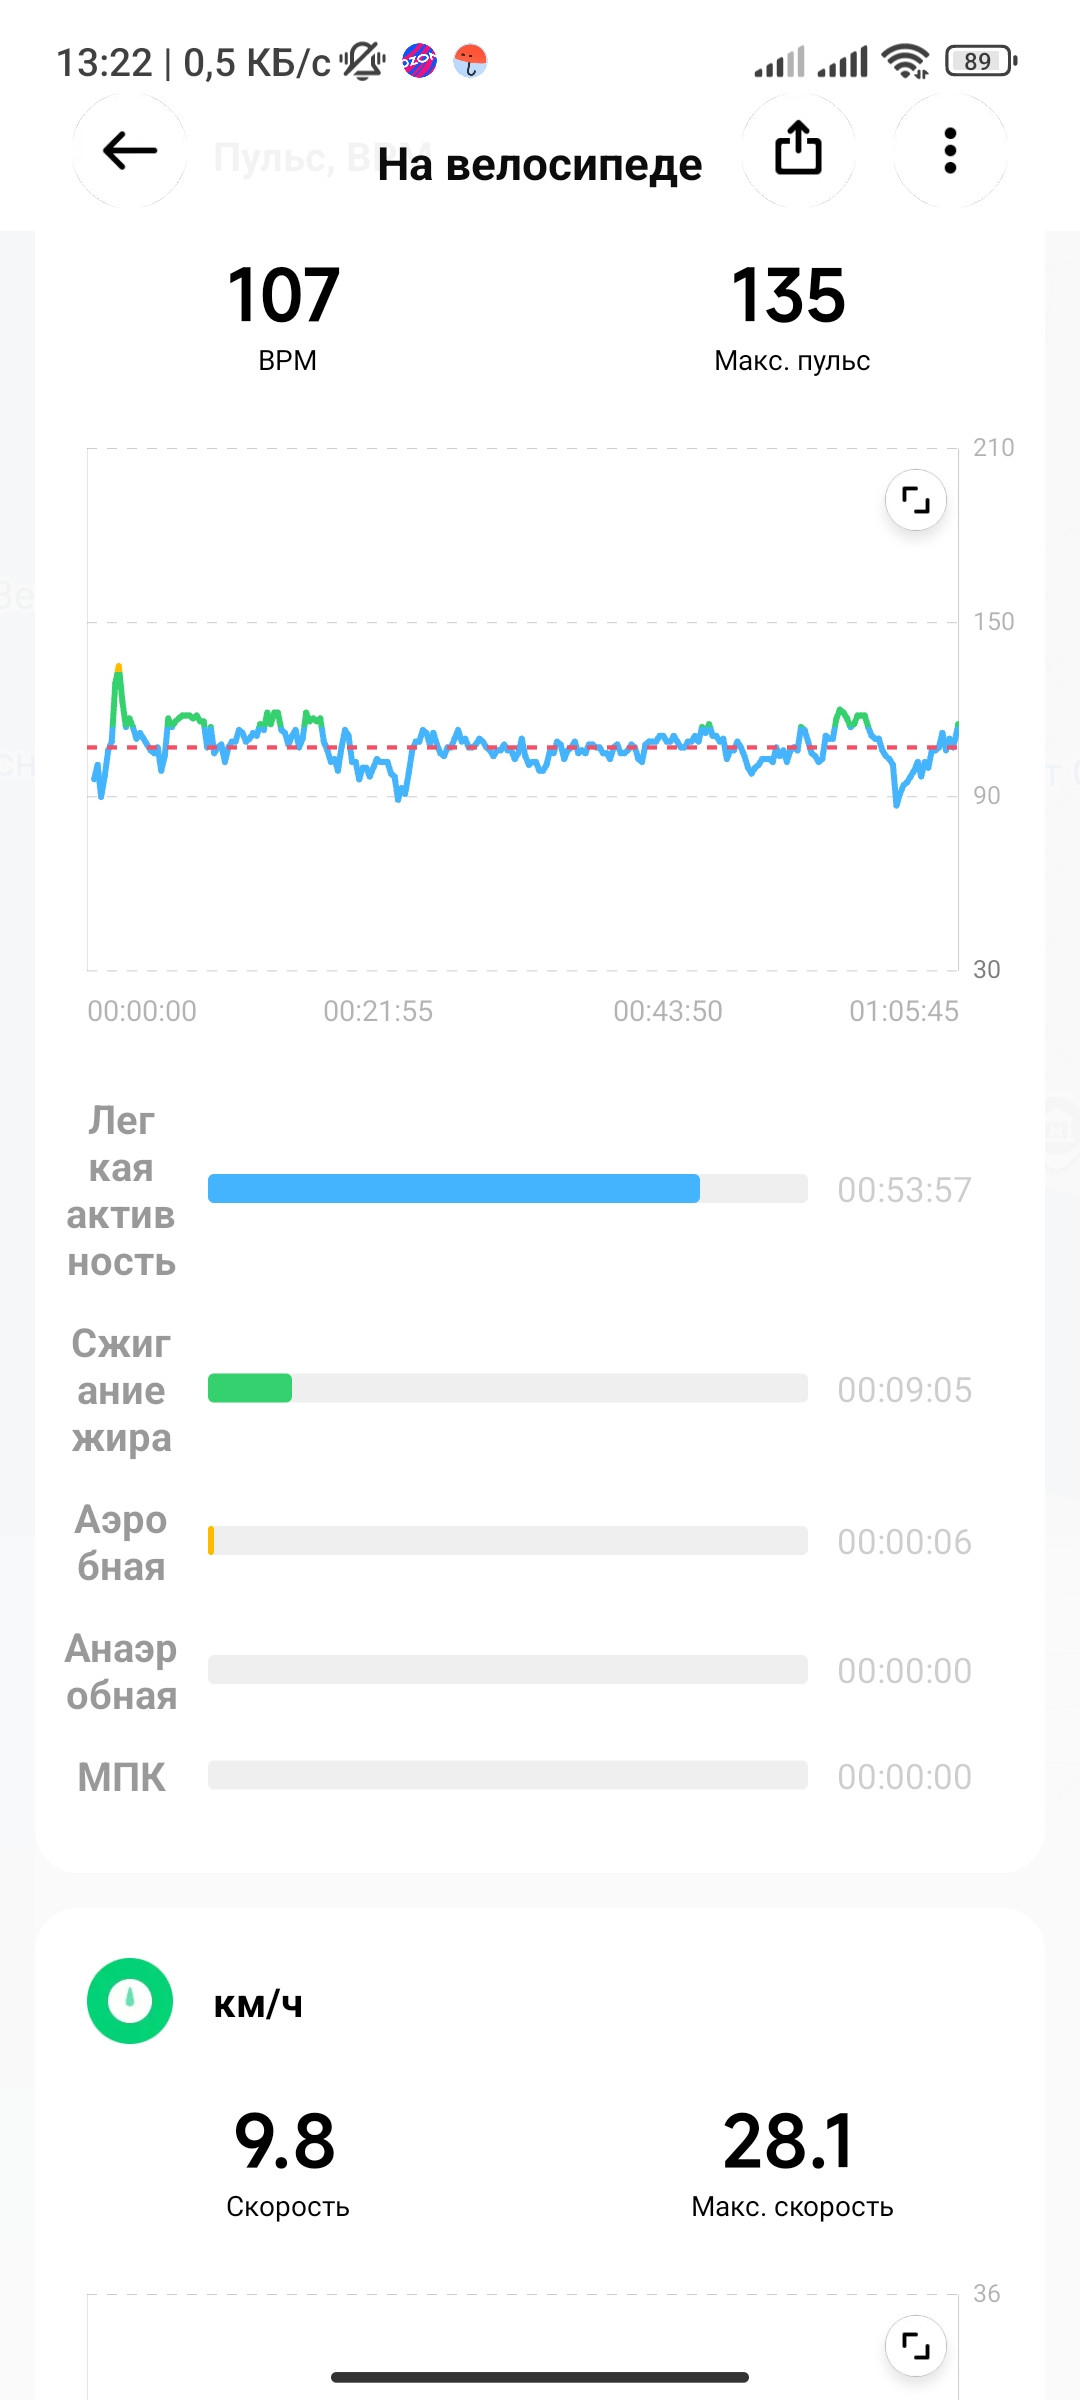
Task: Tap the 135 max heart rate value
Action: coord(789,296)
